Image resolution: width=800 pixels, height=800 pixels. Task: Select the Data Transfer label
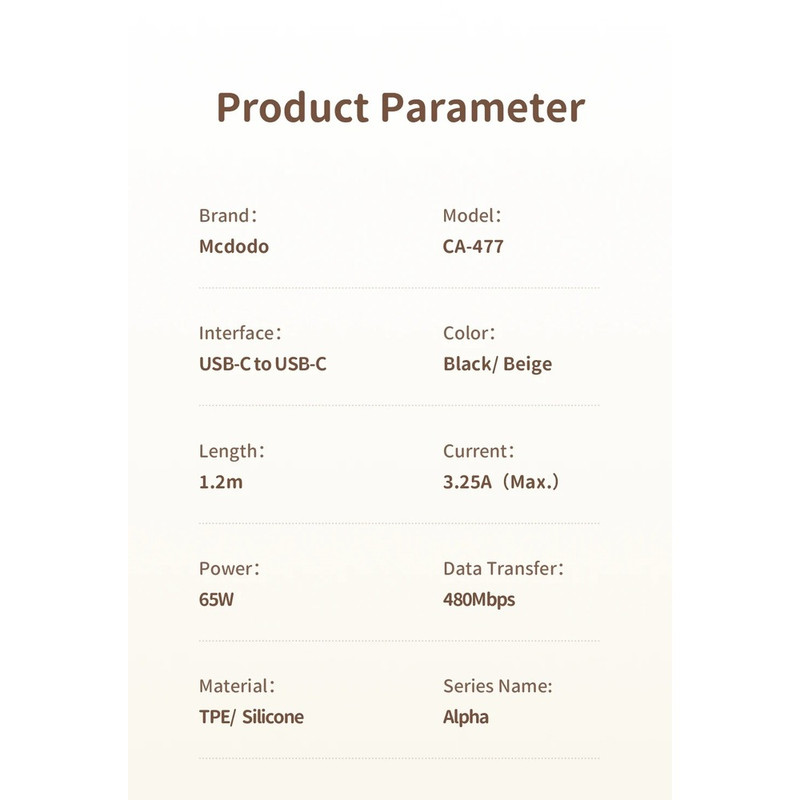point(504,568)
